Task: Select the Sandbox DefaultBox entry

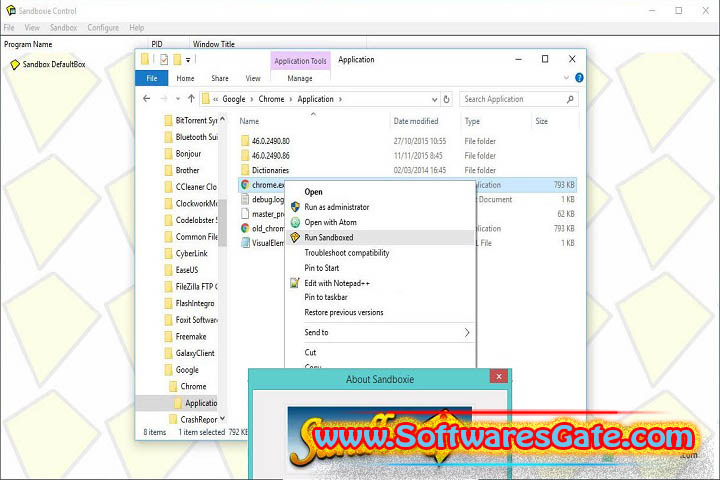Action: 48,64
